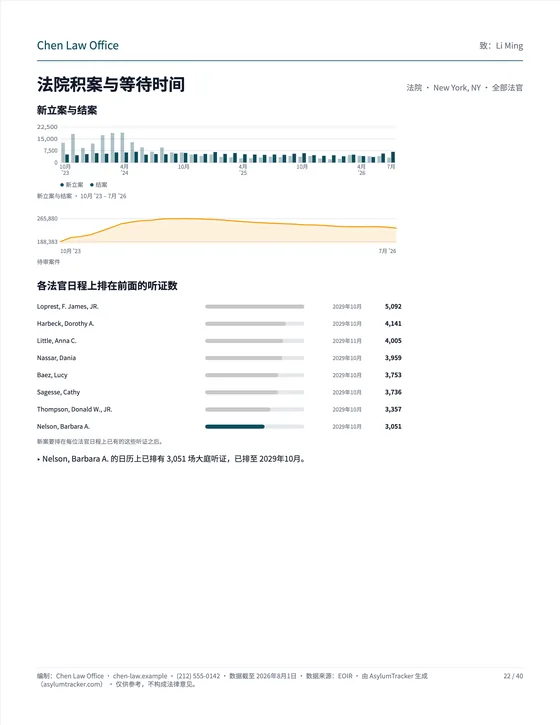
Task: Click the hearing count '3,736'
Action: click(x=393, y=392)
